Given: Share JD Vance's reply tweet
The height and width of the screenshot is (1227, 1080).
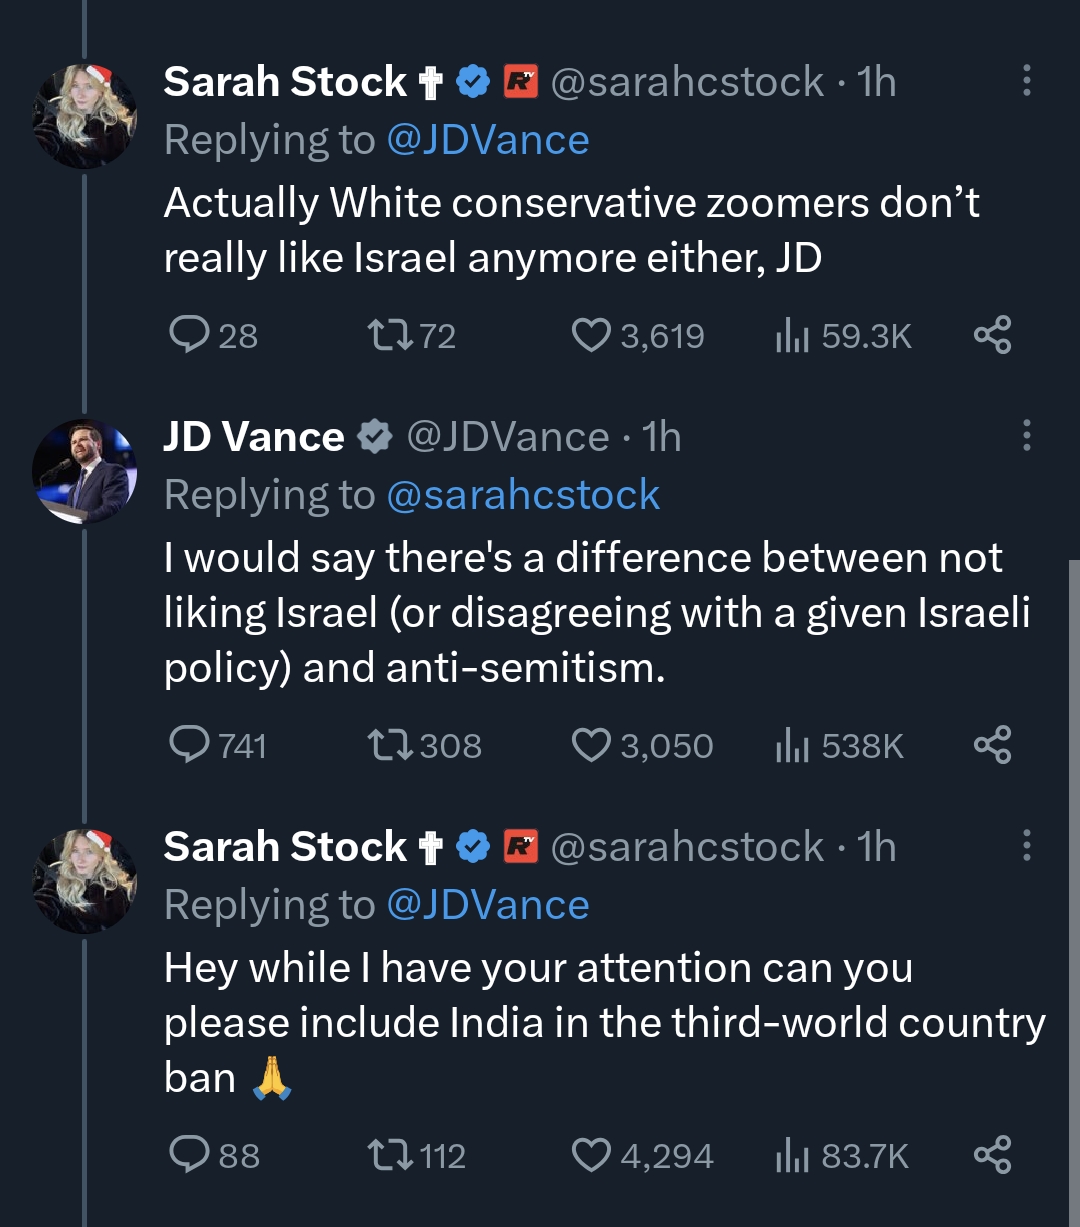Looking at the screenshot, I should click(x=992, y=745).
